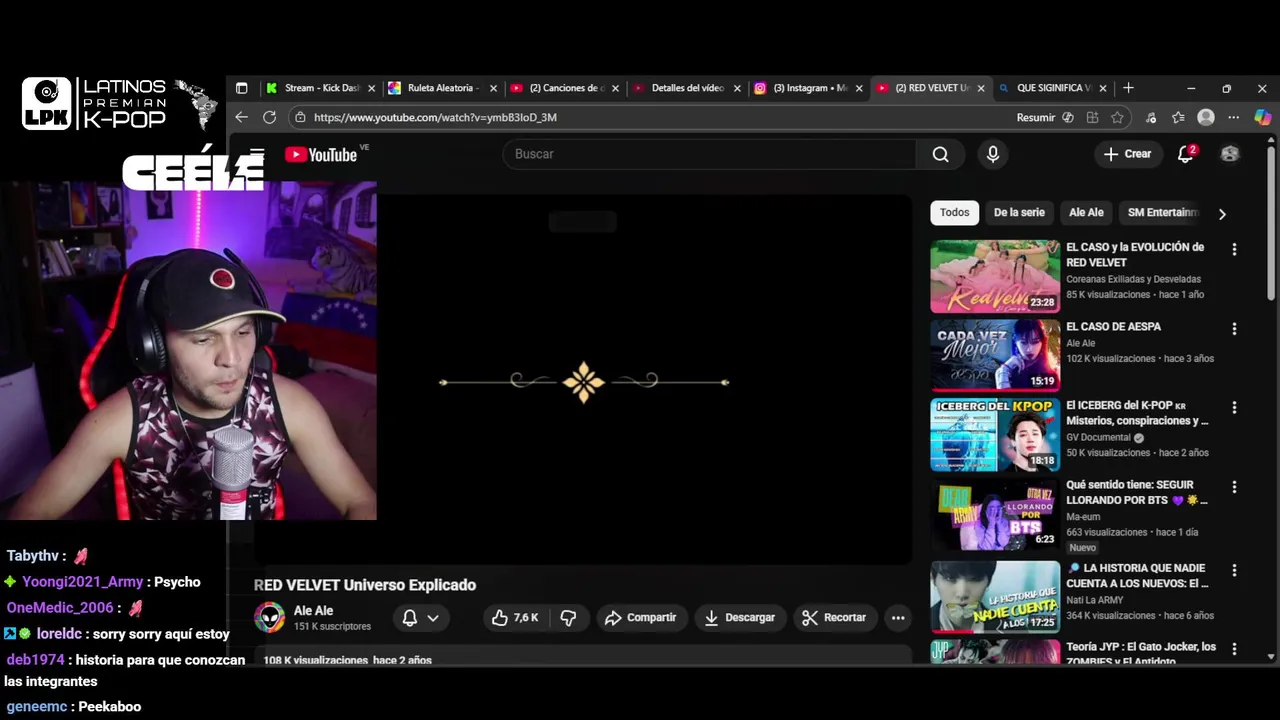1280x720 pixels.
Task: Dislike the video with thumbs down
Action: 568,618
